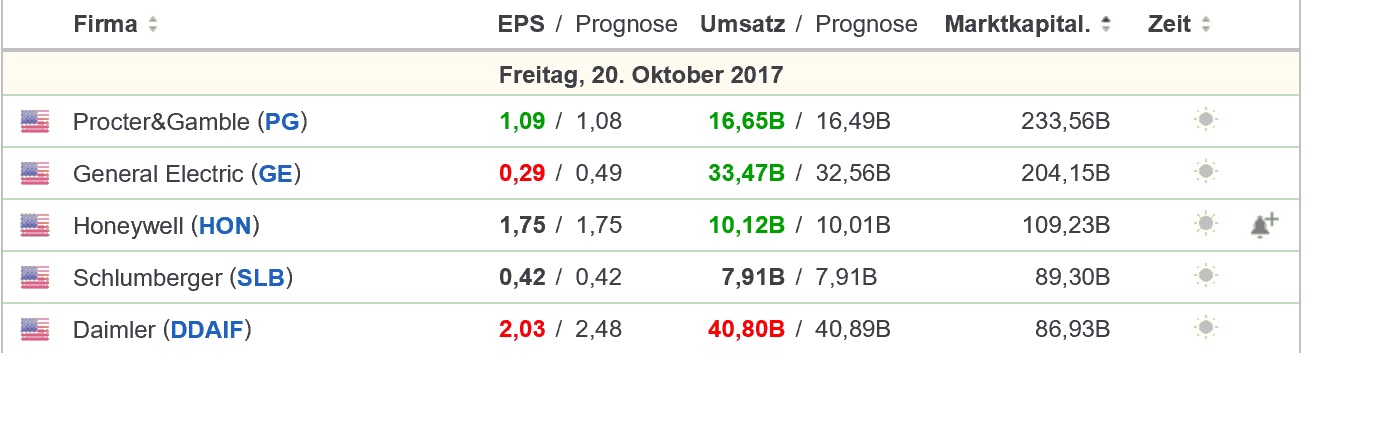Image resolution: width=1394 pixels, height=433 pixels.
Task: Open the HON ticker link
Action: point(225,226)
